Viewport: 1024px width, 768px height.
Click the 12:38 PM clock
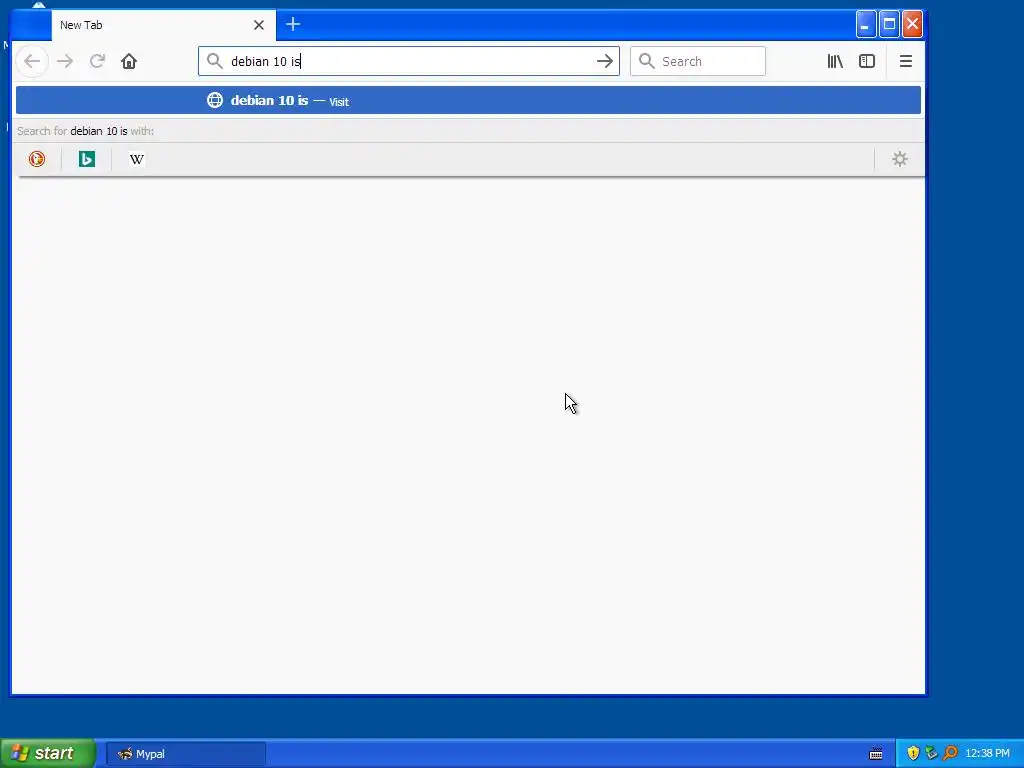pyautogui.click(x=987, y=754)
